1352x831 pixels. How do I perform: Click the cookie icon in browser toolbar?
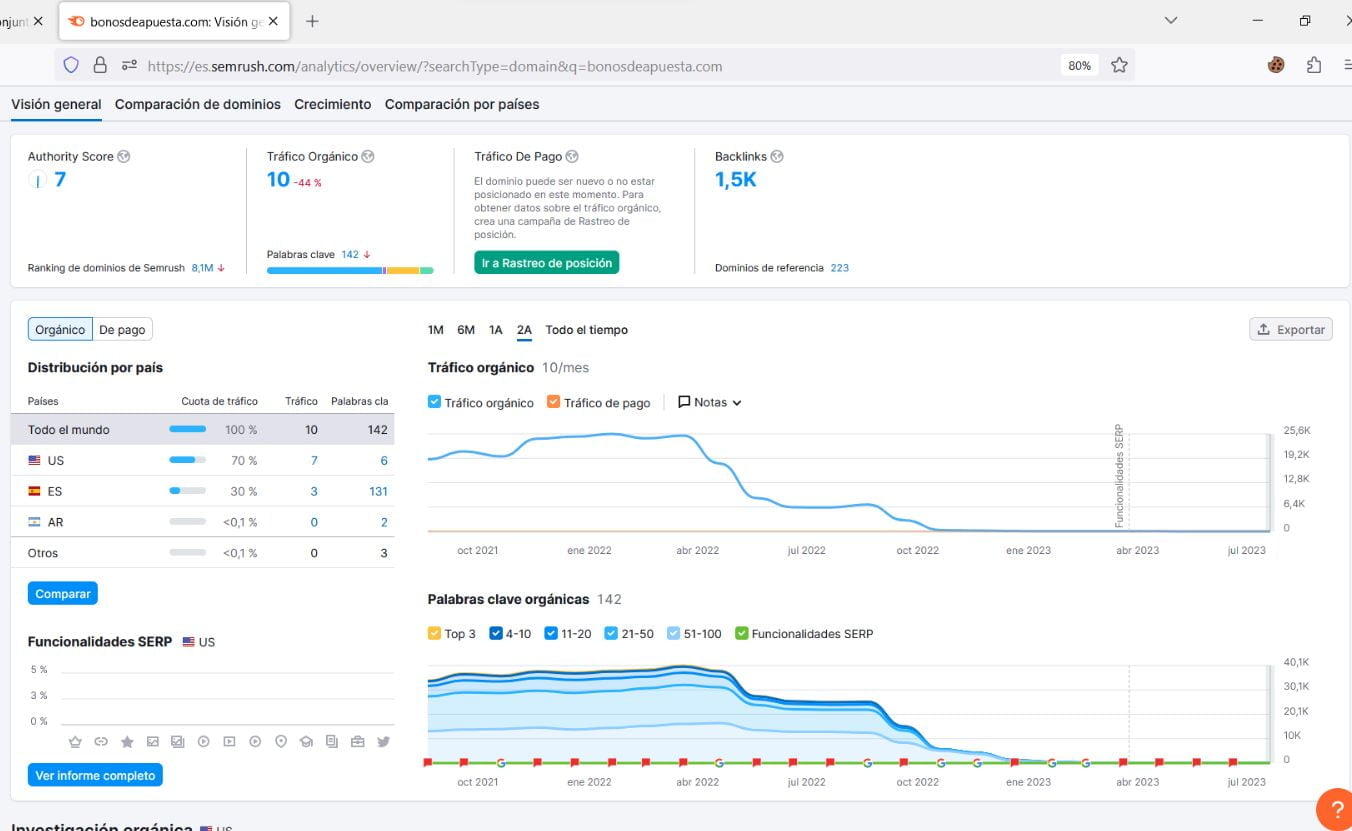pos(1276,65)
